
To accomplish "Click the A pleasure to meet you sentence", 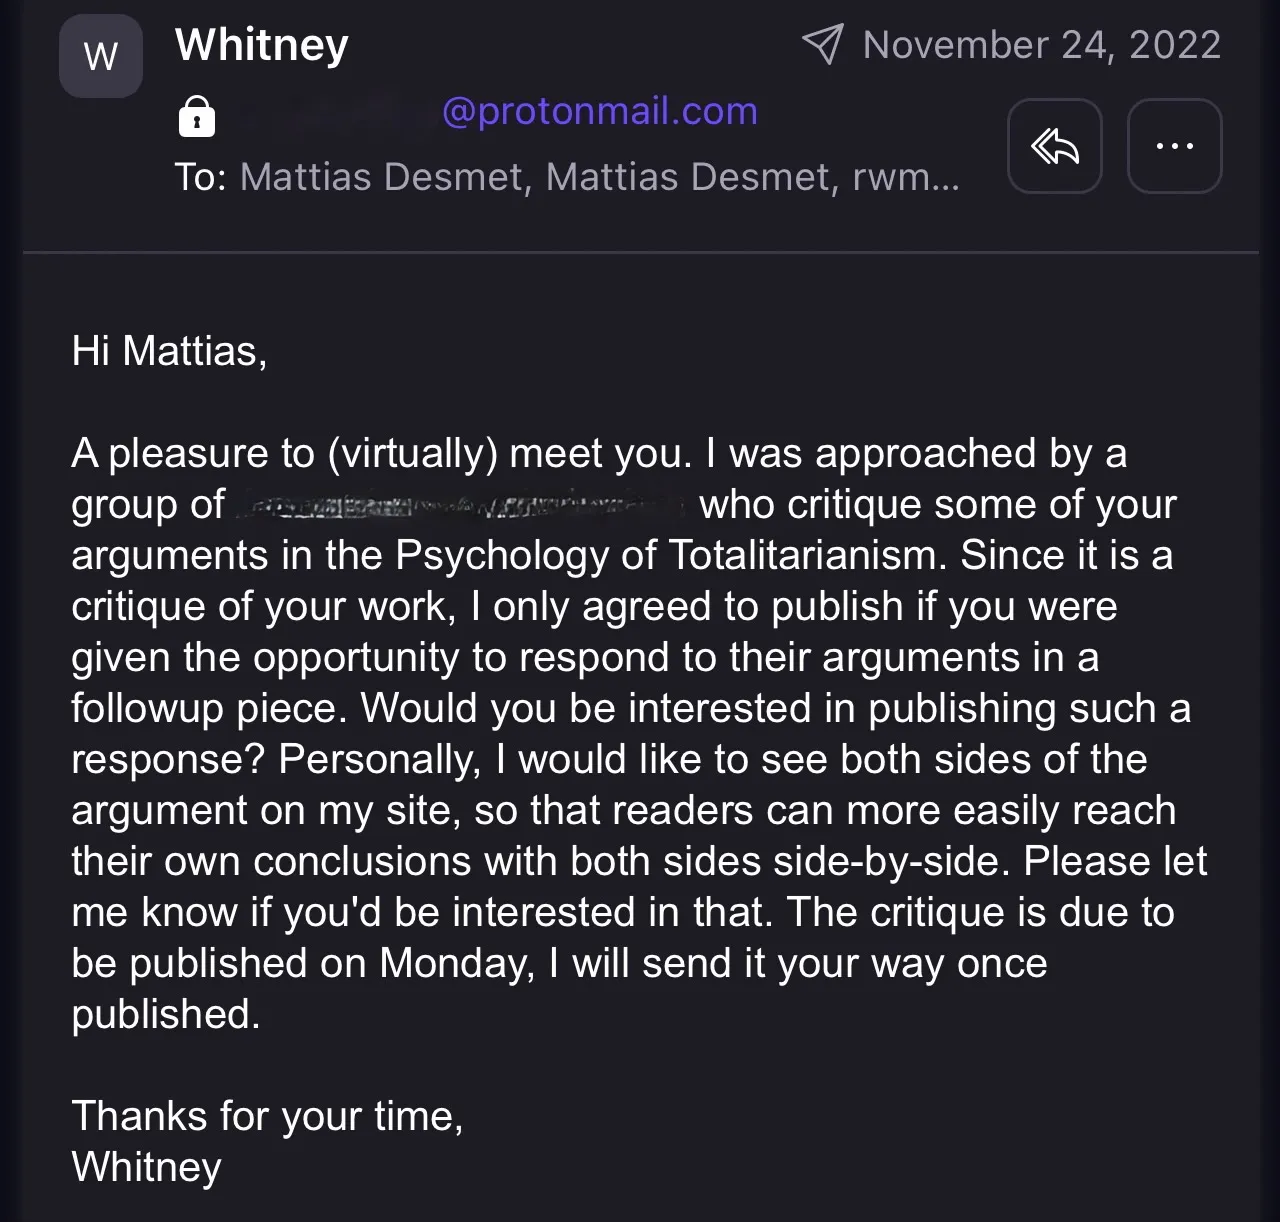I will [x=381, y=454].
